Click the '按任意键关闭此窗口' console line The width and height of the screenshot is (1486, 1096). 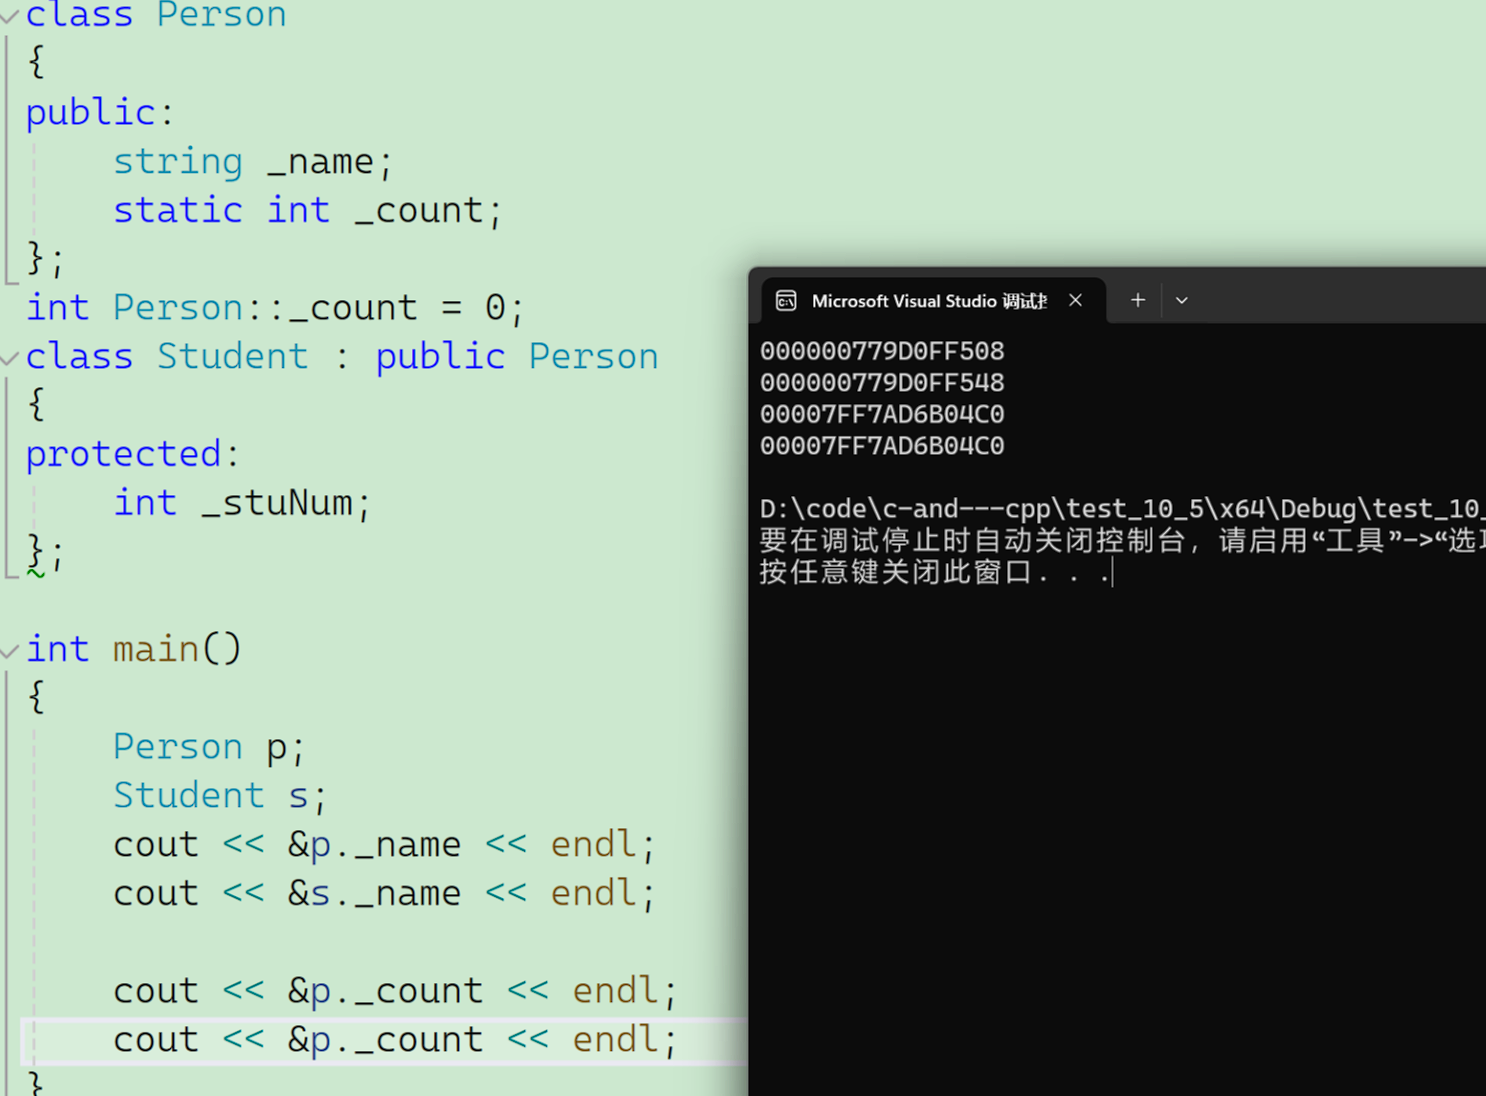pyautogui.click(x=935, y=572)
